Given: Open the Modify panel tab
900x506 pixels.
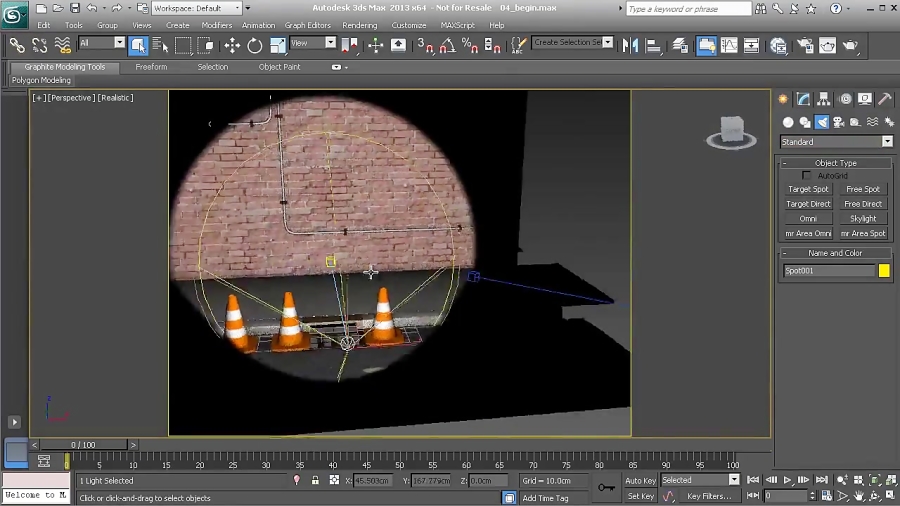Looking at the screenshot, I should click(803, 99).
